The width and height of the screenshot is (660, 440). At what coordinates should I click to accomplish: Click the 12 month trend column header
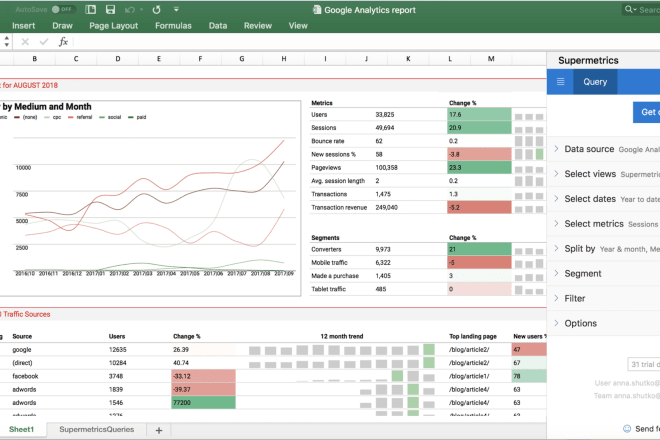click(x=342, y=336)
